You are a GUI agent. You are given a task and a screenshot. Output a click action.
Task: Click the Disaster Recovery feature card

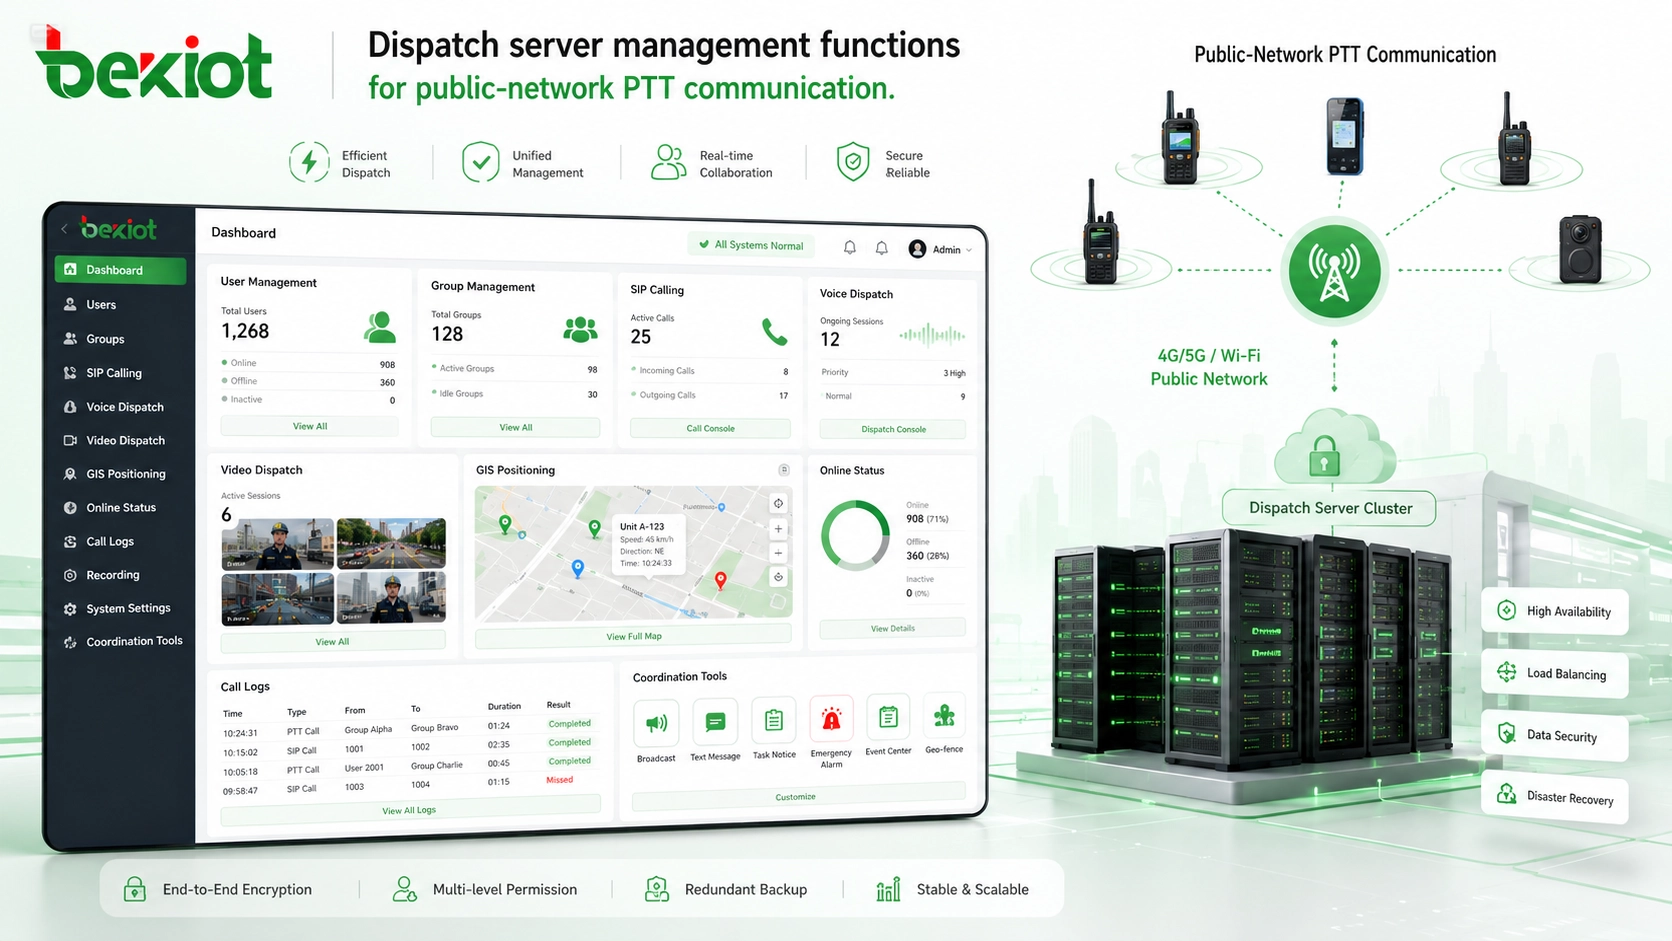click(1555, 797)
